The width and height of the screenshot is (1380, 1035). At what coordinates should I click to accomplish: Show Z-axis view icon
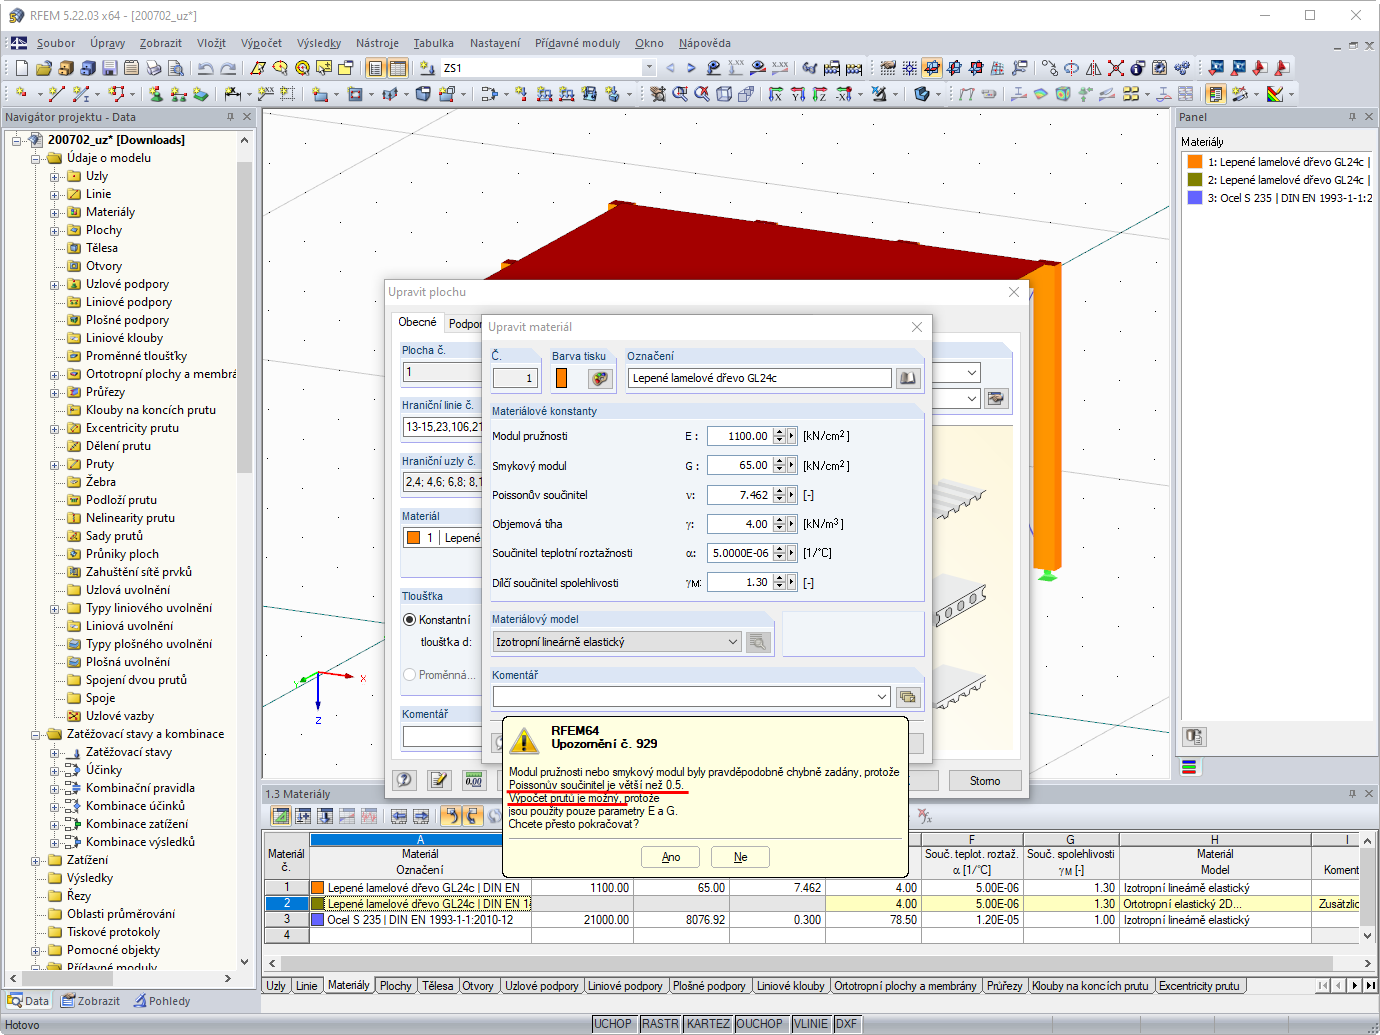pos(820,94)
